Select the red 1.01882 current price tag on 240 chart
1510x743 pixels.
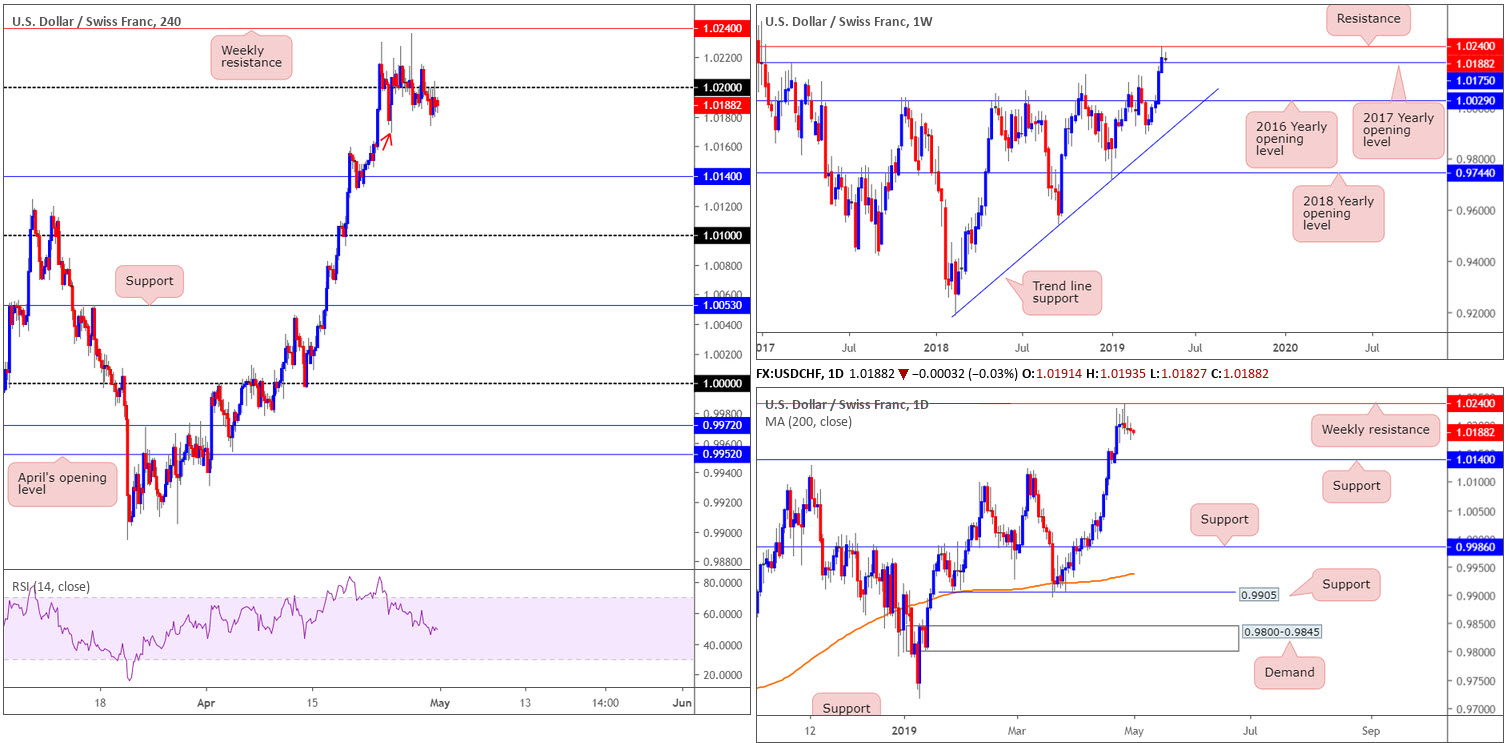click(721, 103)
